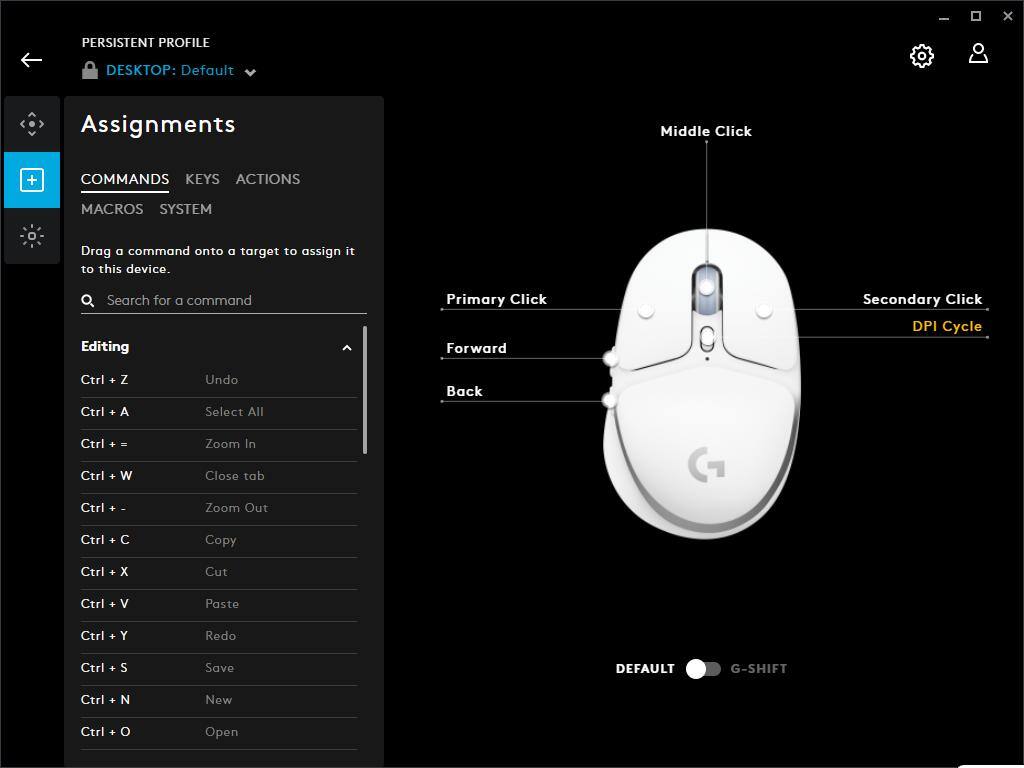Click the search magnifier icon
The width and height of the screenshot is (1024, 768).
(88, 300)
